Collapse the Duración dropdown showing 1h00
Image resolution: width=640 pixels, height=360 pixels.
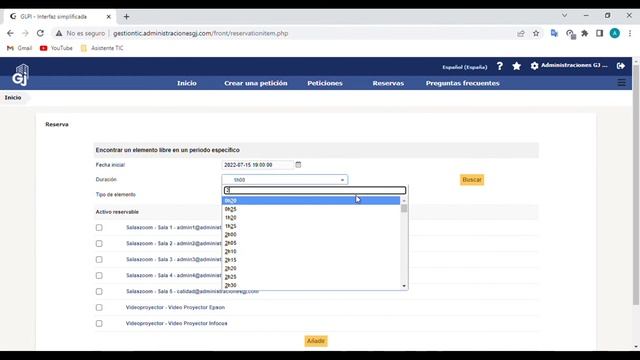[x=284, y=180]
